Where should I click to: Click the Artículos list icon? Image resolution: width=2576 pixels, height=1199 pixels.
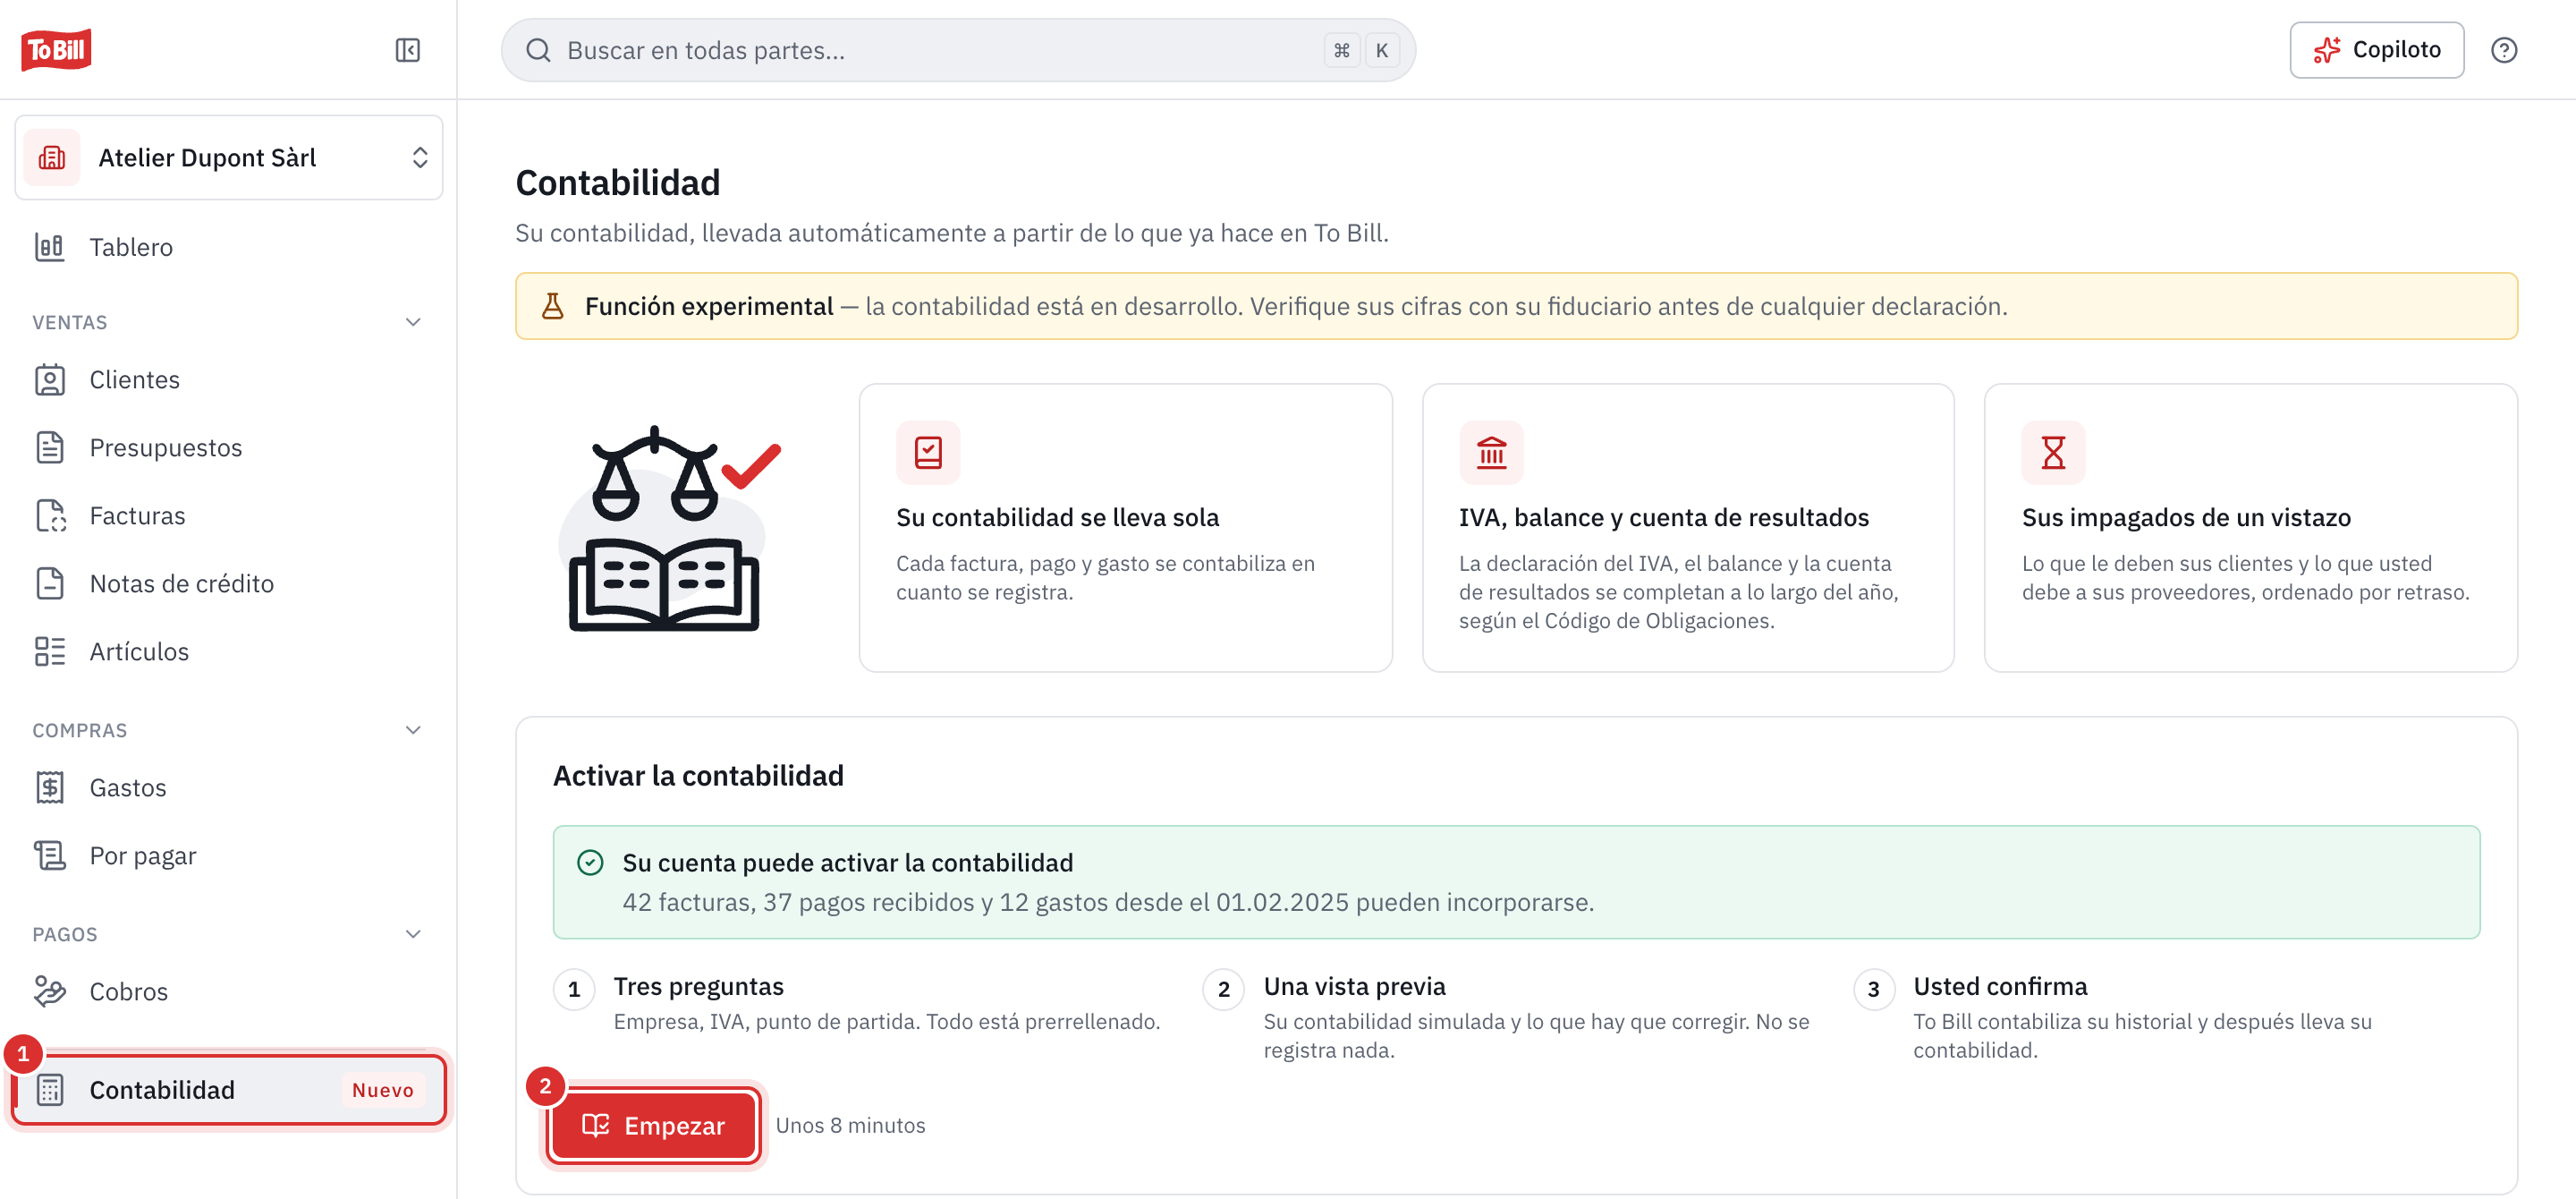click(x=50, y=652)
